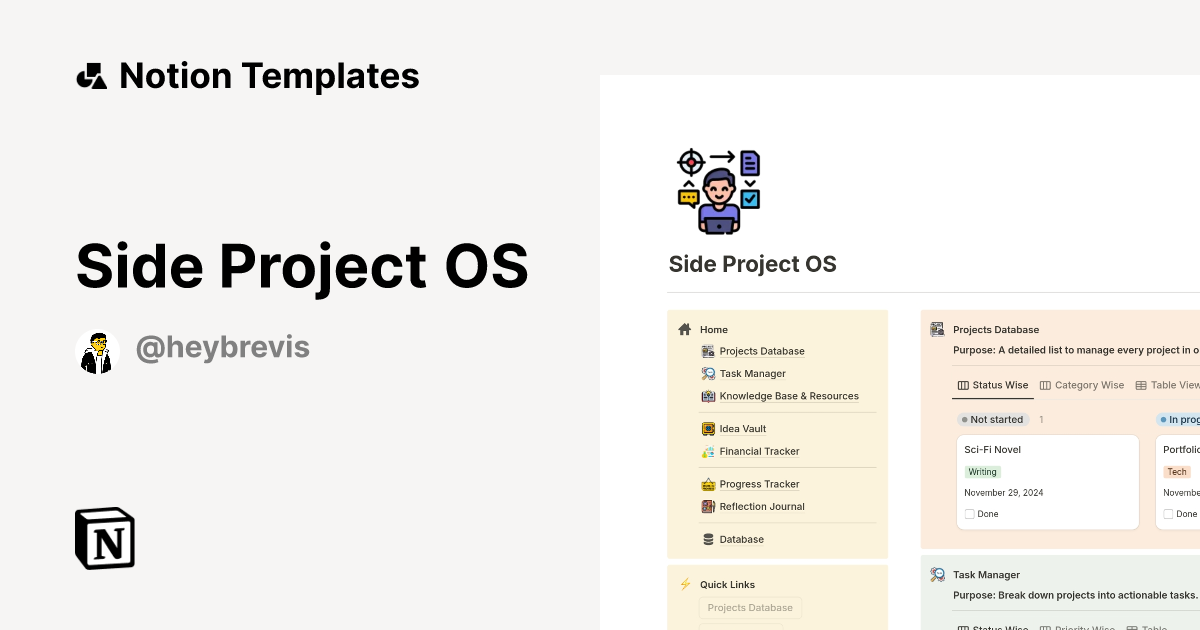1200x630 pixels.
Task: Click the Home icon in the sidebar
Action: coord(685,329)
